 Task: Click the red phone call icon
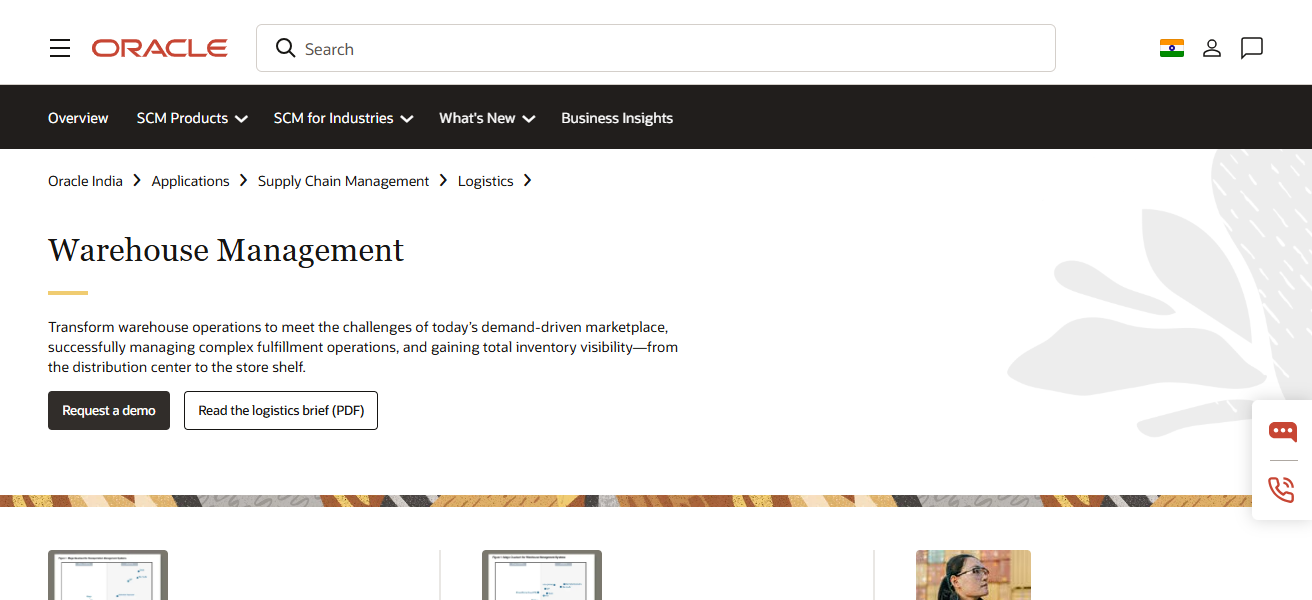point(1282,489)
